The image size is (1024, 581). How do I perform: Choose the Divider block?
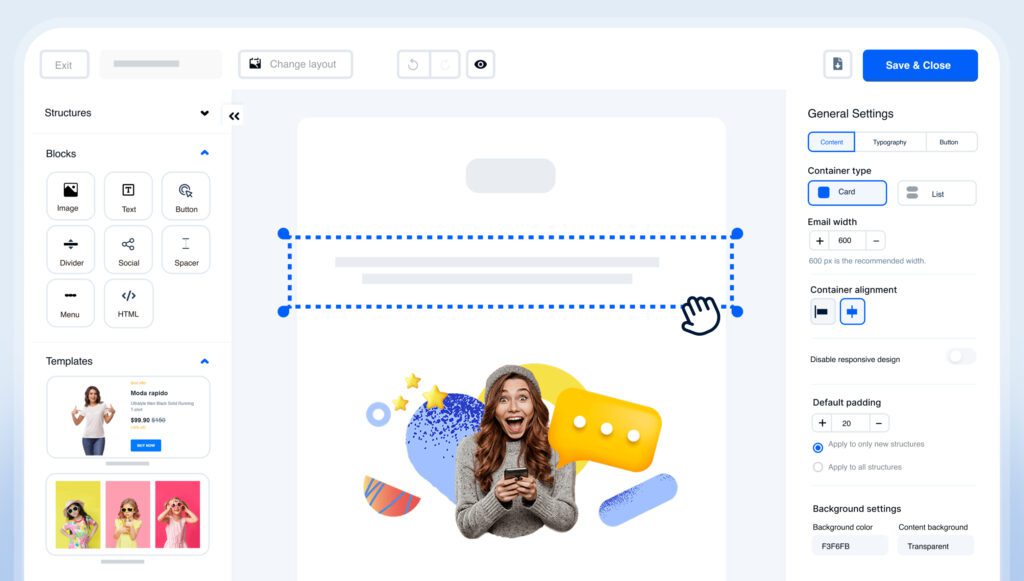pyautogui.click(x=71, y=249)
